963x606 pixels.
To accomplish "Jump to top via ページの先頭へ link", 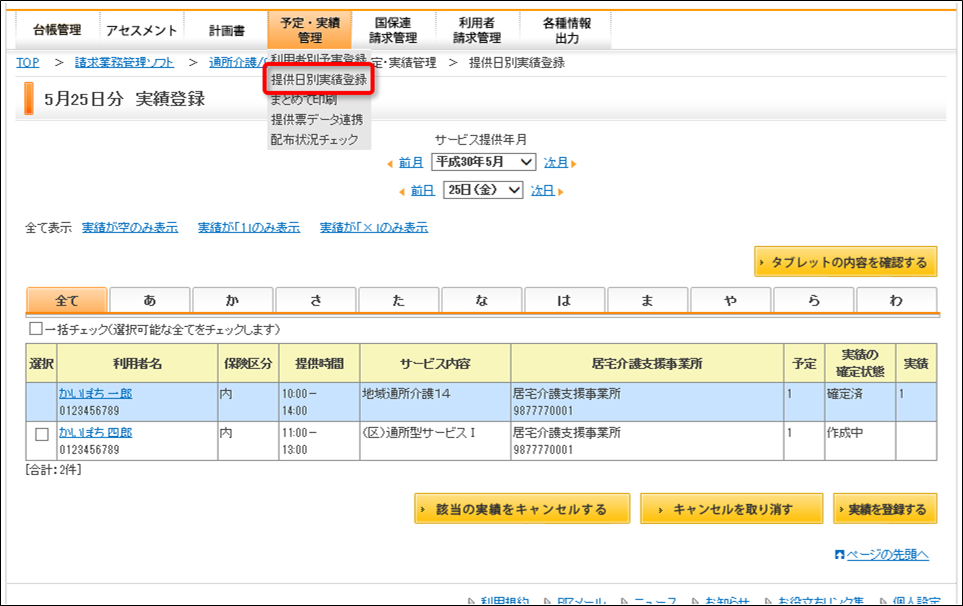I will coord(888,555).
